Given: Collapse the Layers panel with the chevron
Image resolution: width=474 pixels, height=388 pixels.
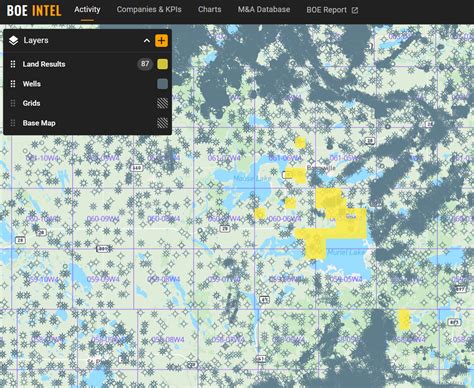Looking at the screenshot, I should [x=147, y=41].
